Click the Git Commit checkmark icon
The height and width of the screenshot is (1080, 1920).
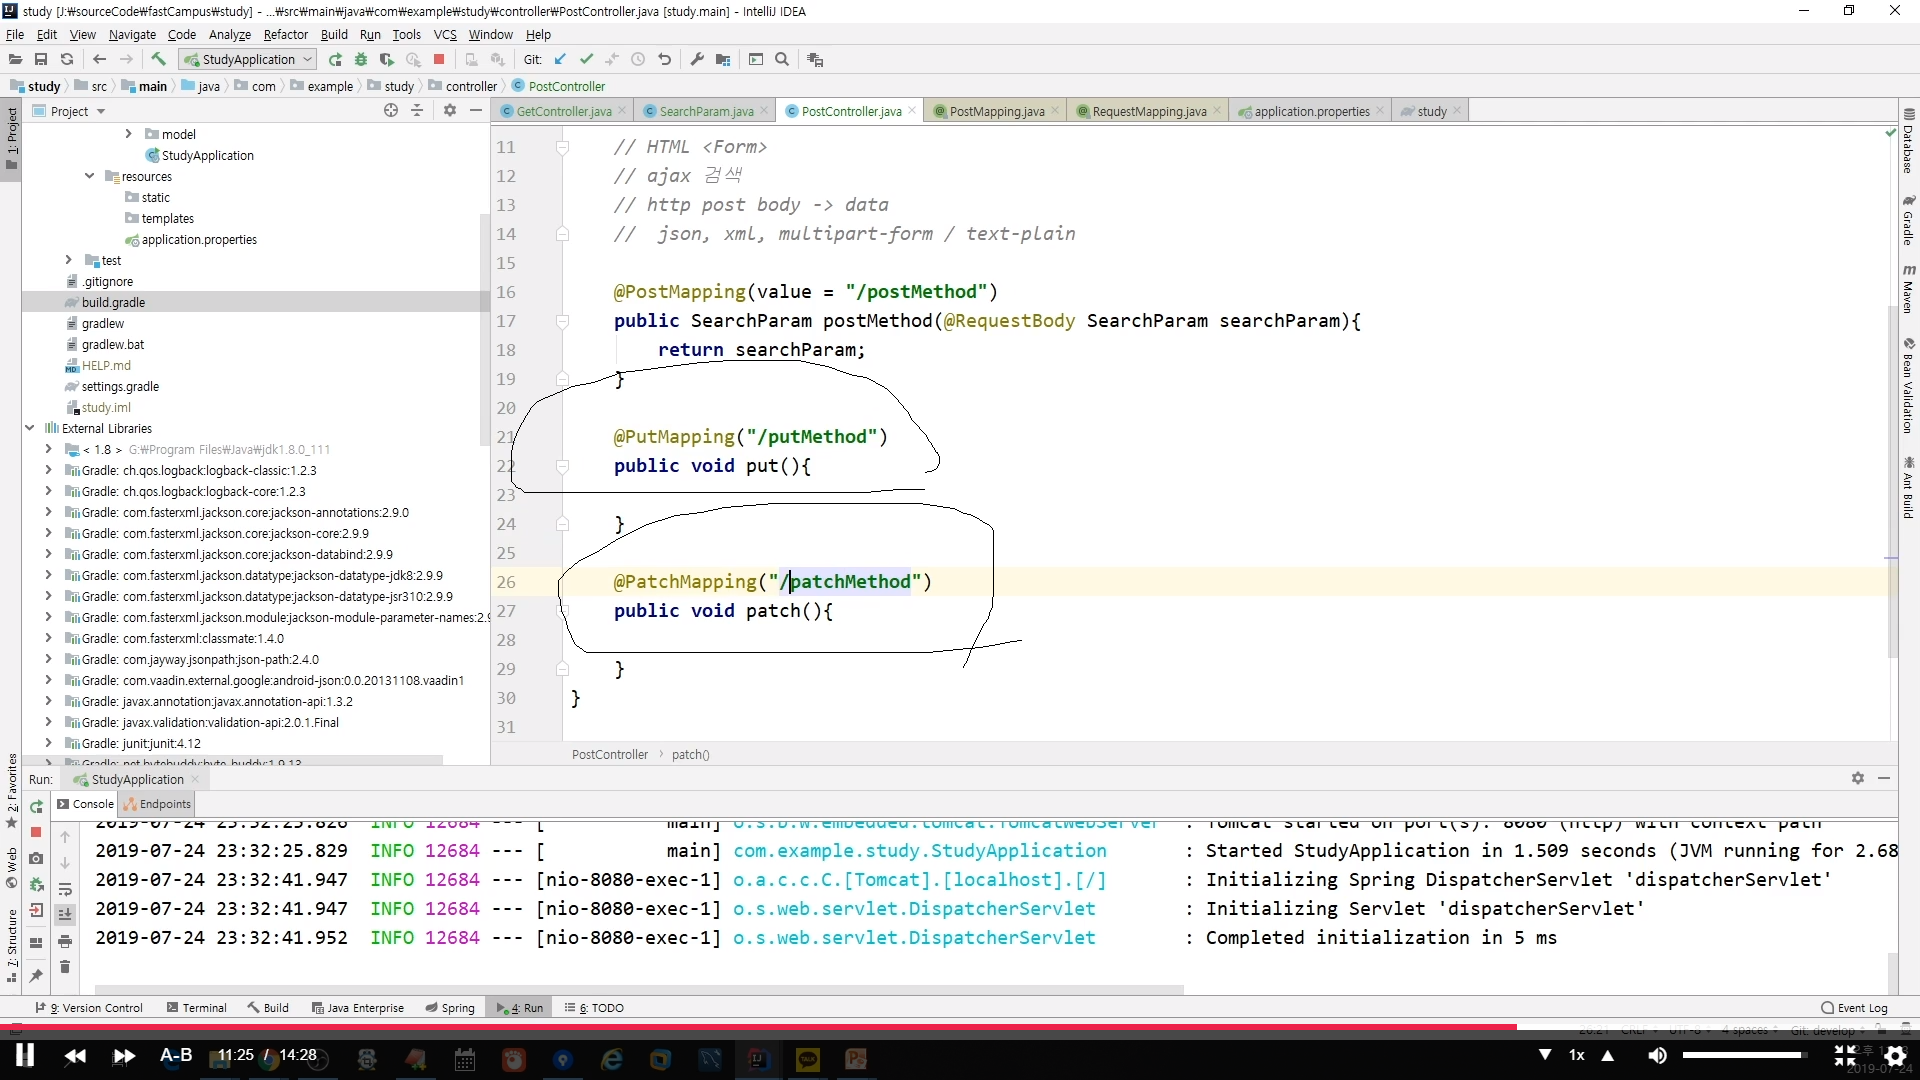586,60
